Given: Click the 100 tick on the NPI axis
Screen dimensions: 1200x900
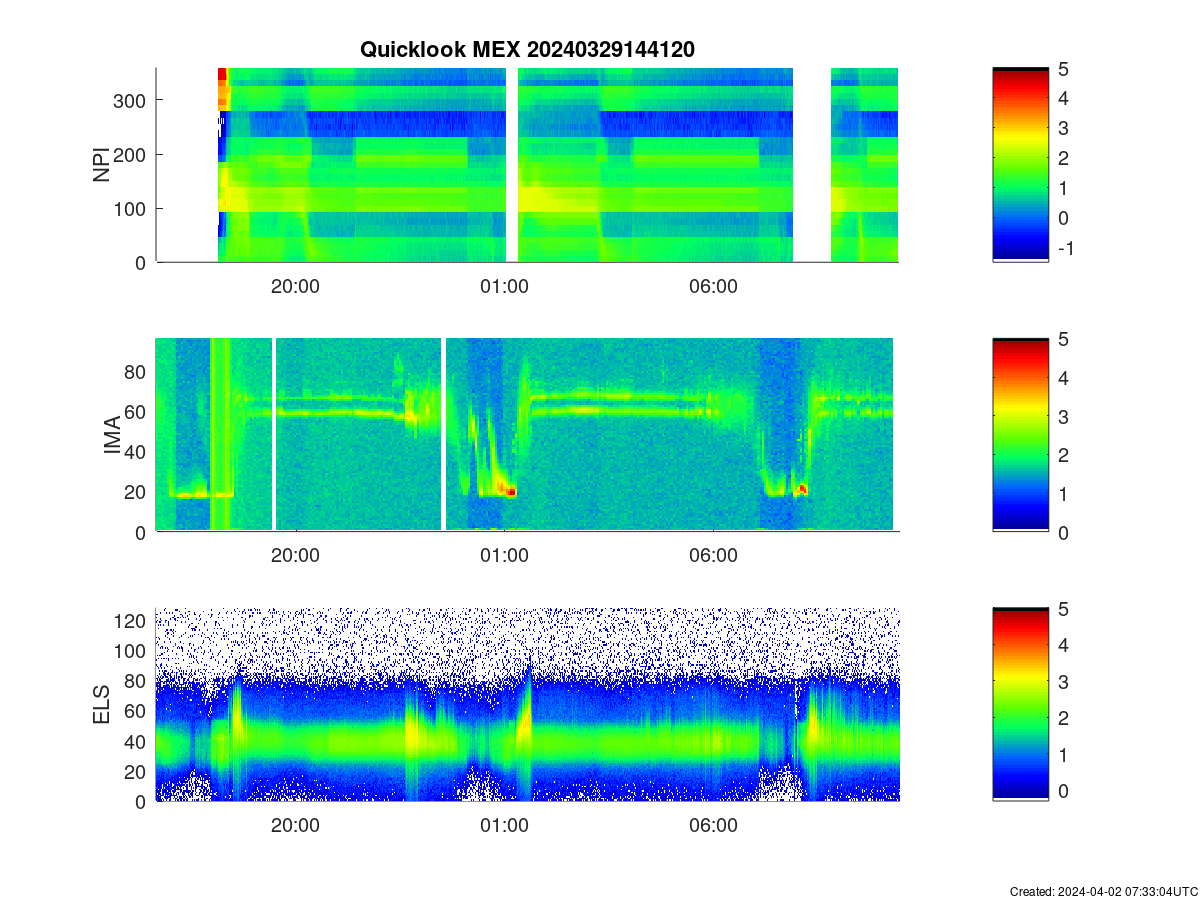Looking at the screenshot, I should (130, 208).
